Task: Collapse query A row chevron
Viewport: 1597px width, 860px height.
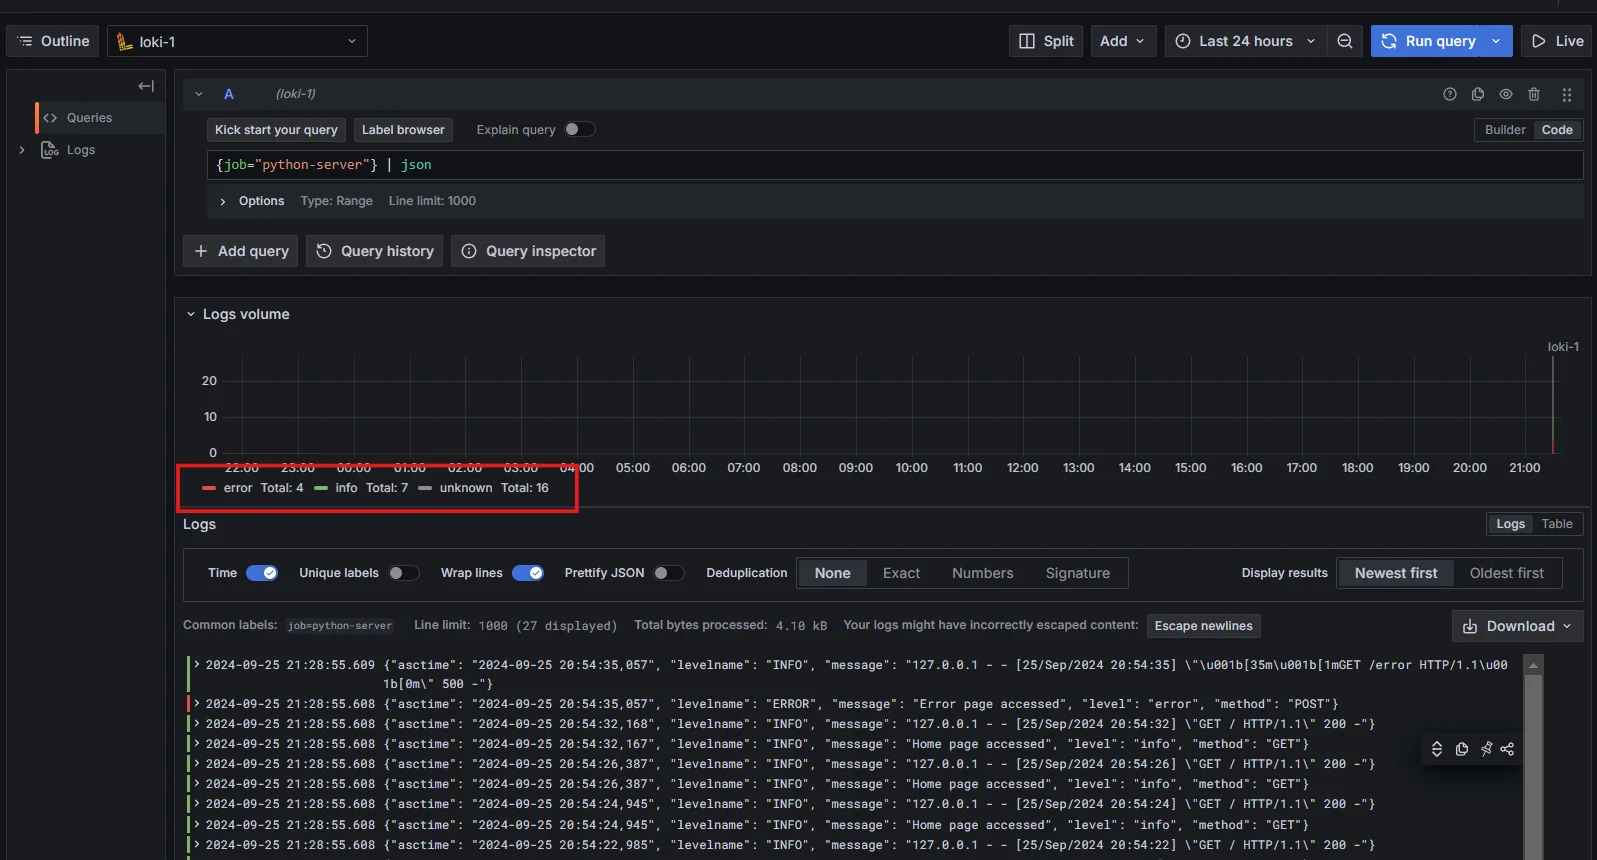Action: click(x=199, y=94)
